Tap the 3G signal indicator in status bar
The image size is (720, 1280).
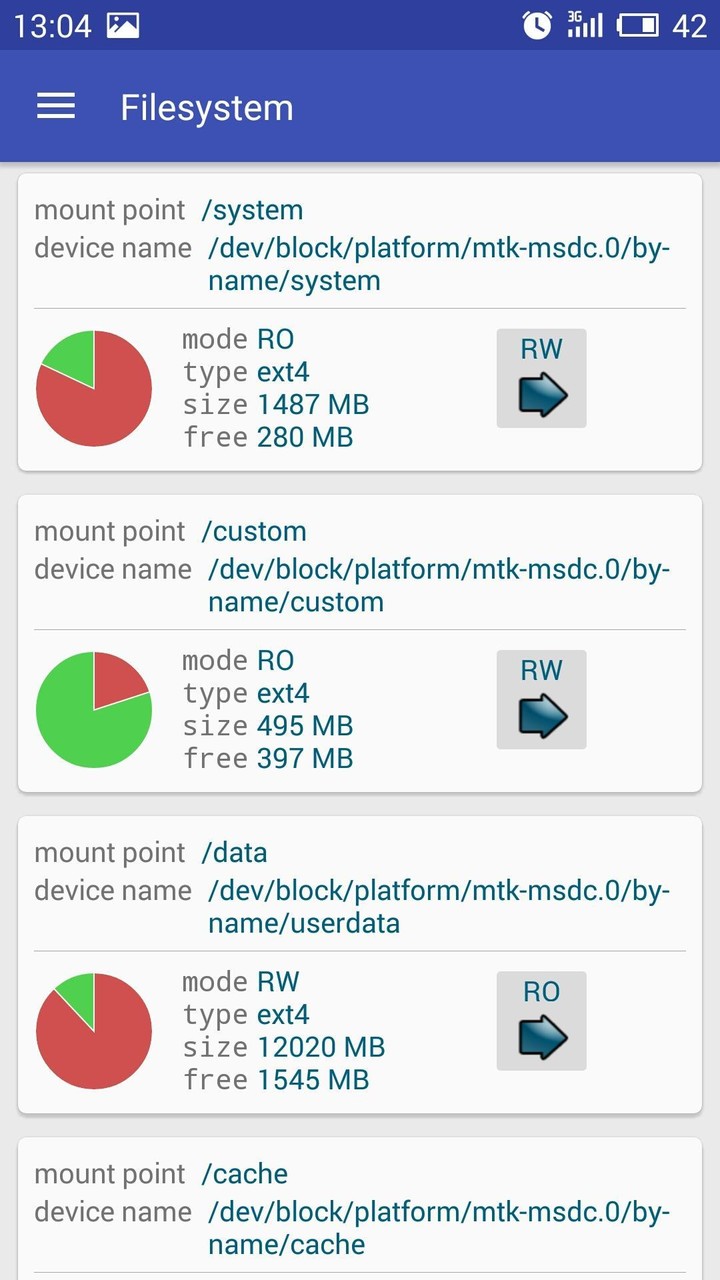tap(584, 26)
